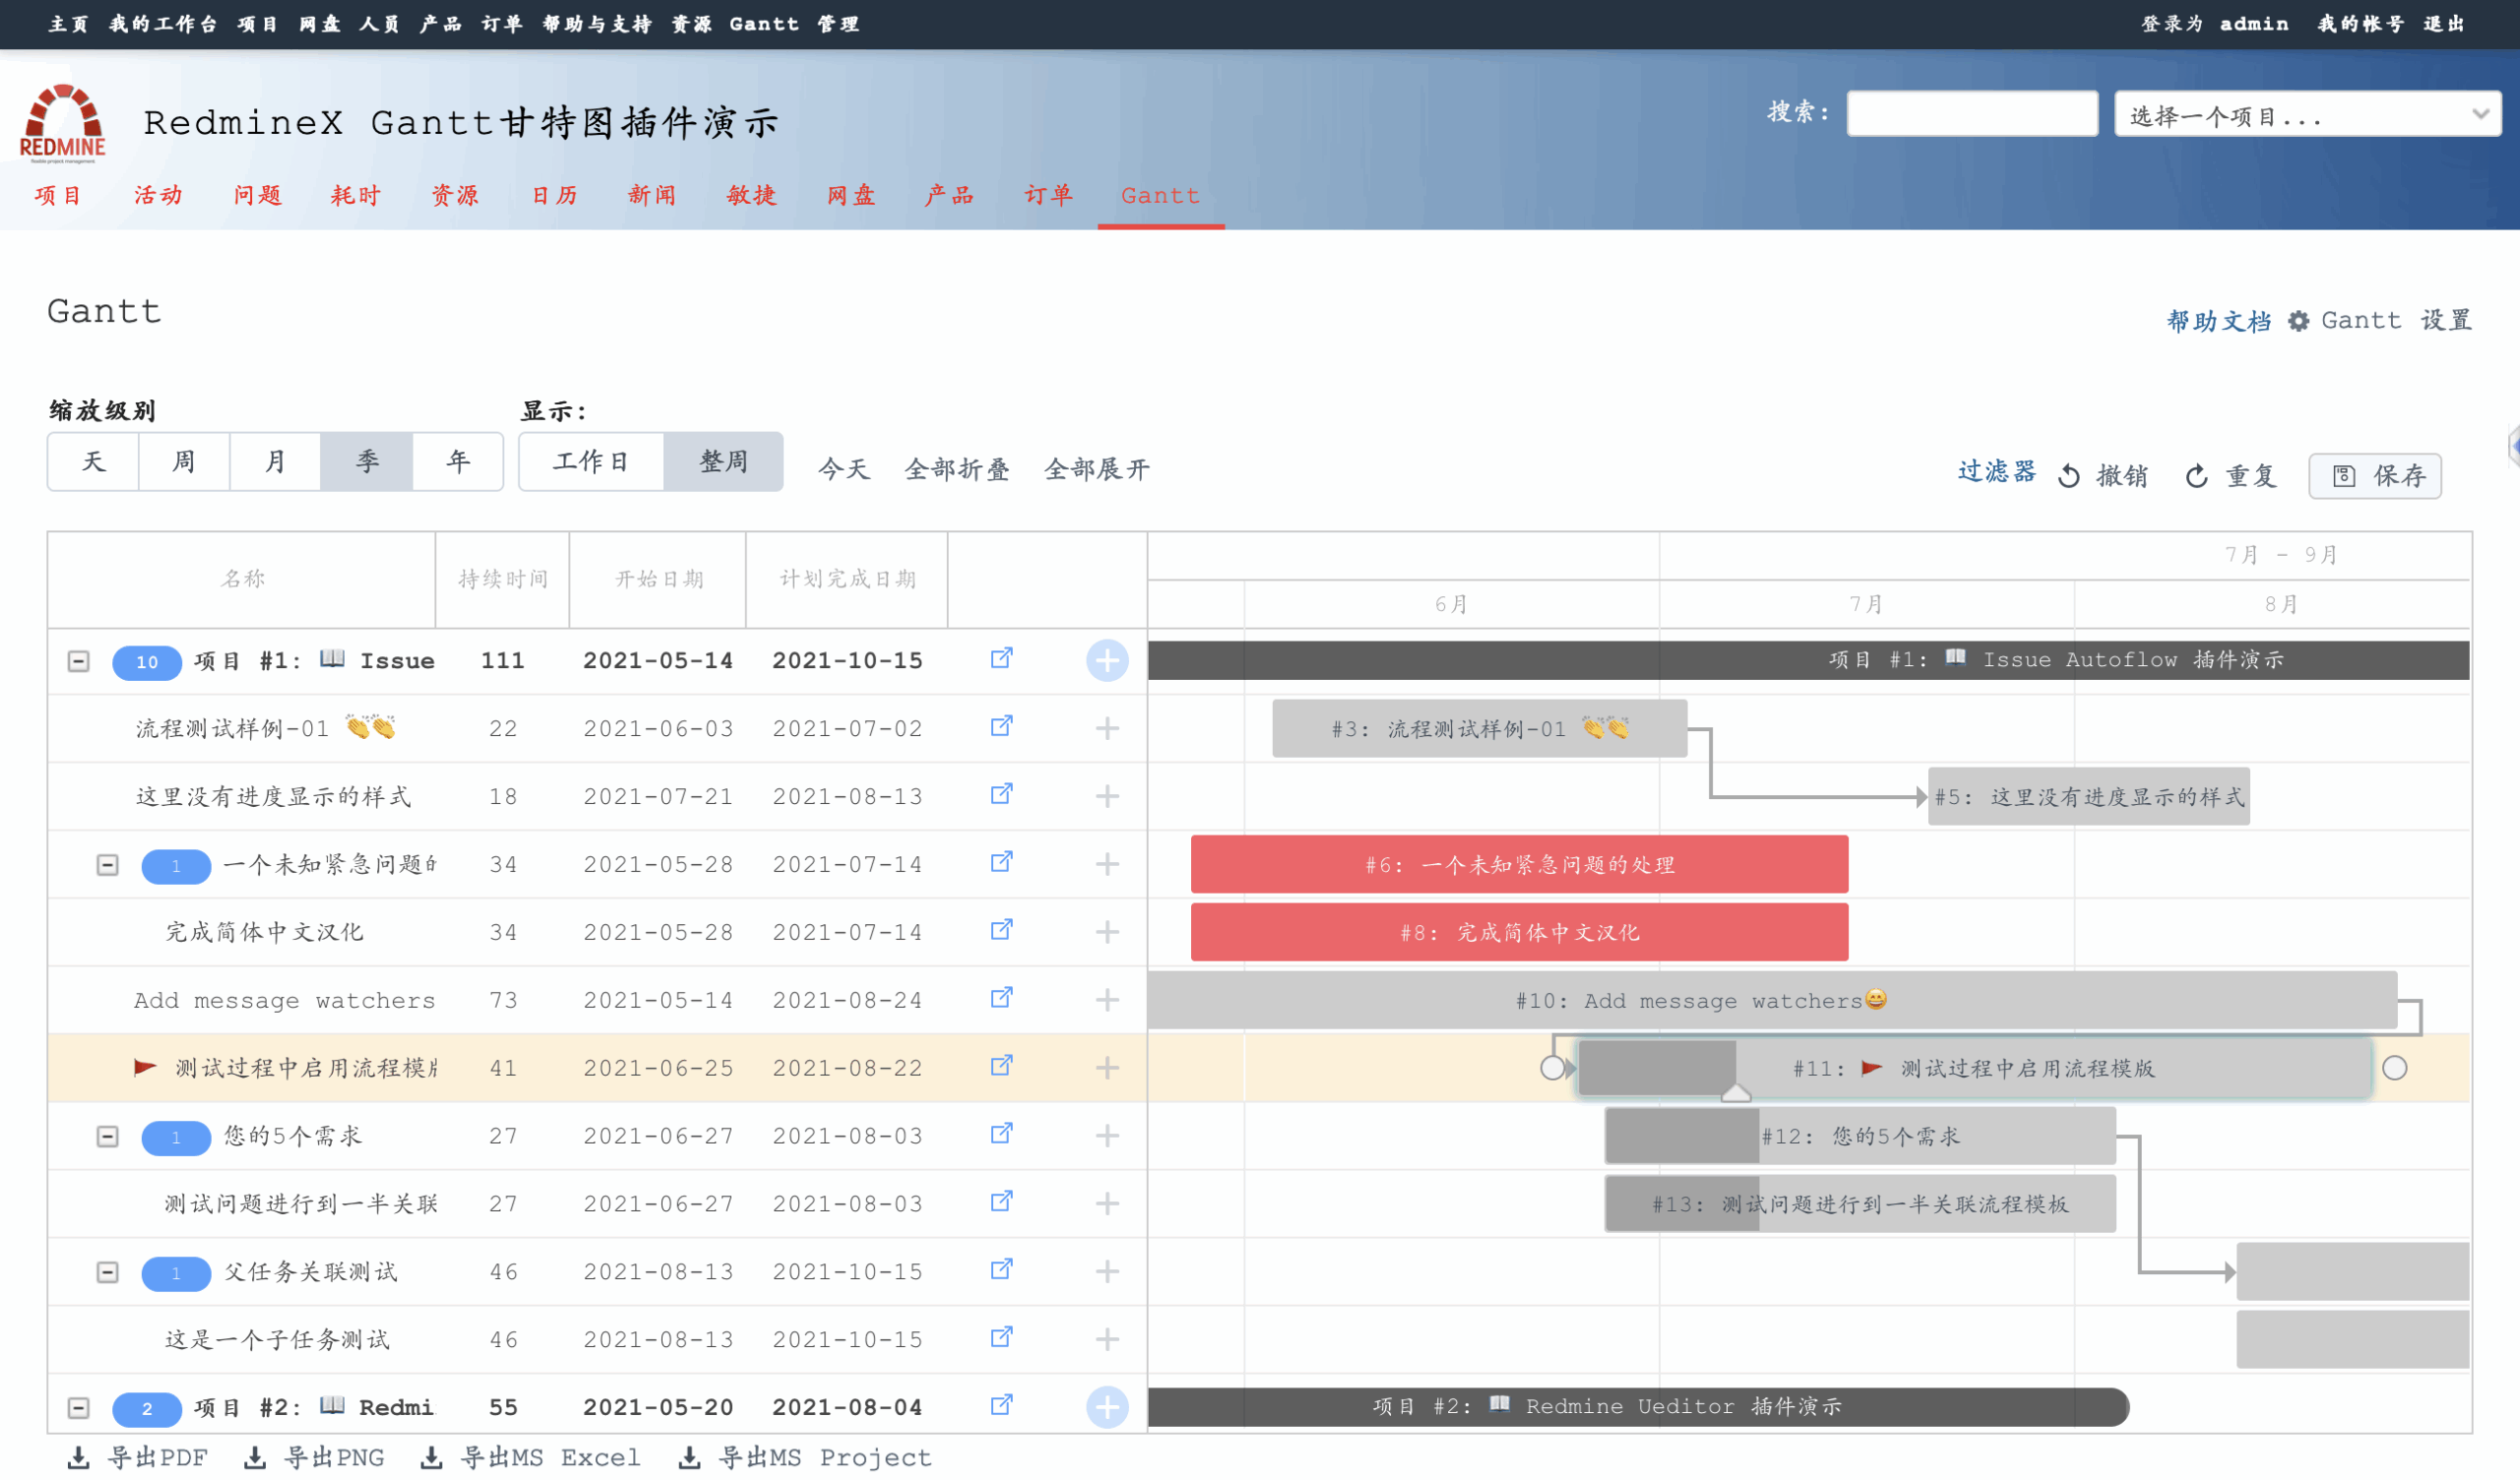Open the 管理 menu
Viewport: 2520px width, 1480px height.
pyautogui.click(x=838, y=24)
